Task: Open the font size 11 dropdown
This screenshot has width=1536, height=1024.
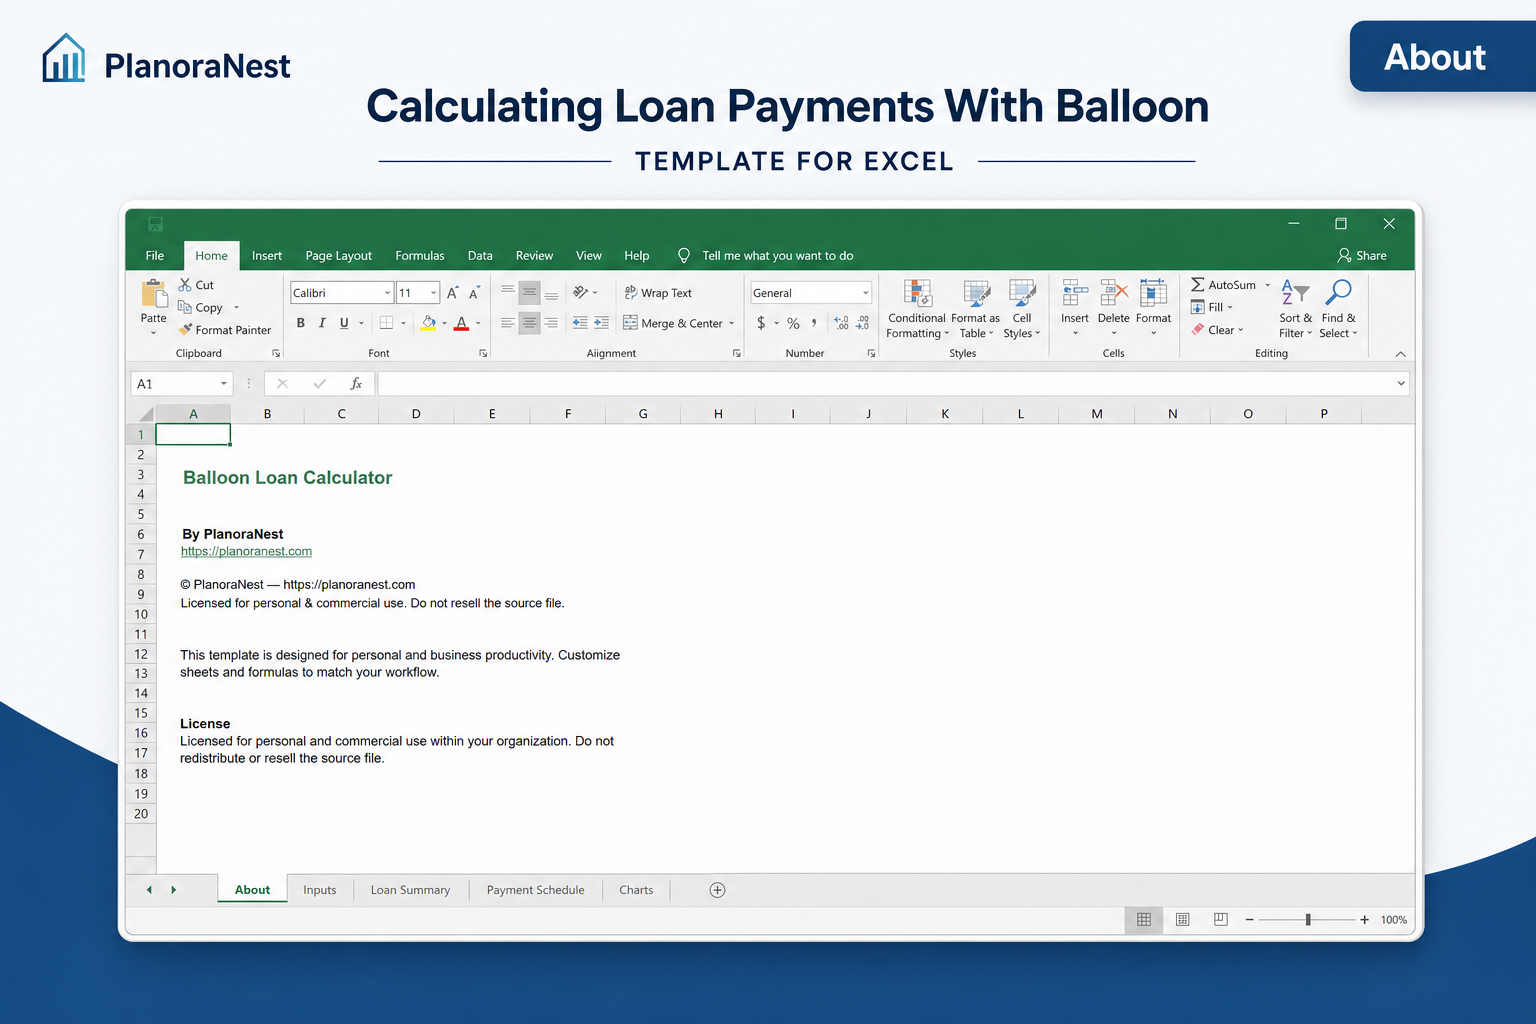Action: pos(433,293)
